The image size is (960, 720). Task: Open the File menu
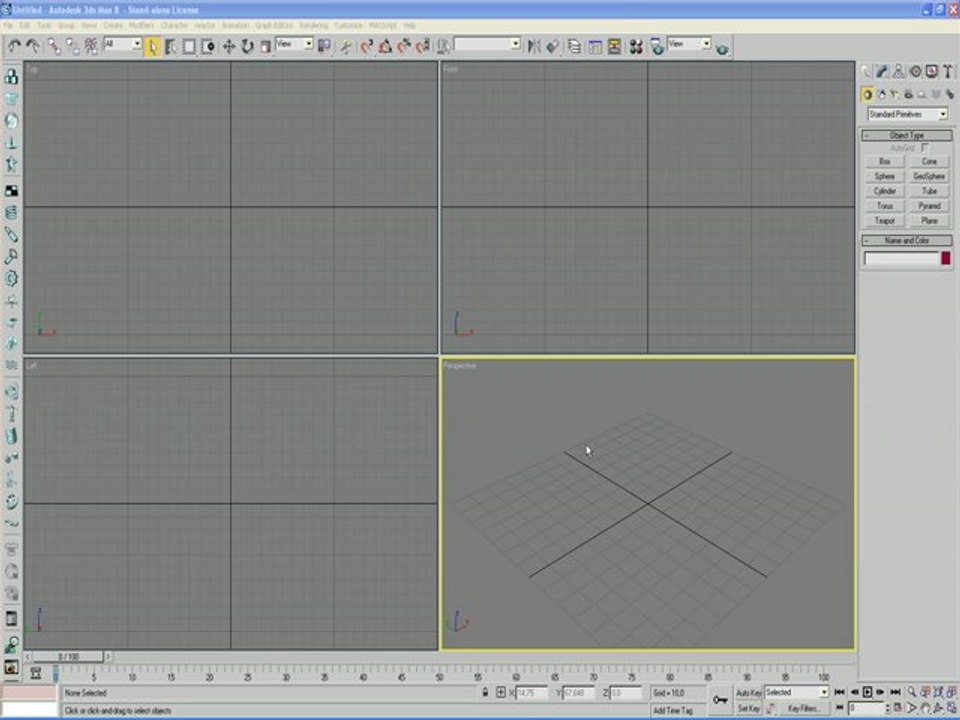pos(8,26)
